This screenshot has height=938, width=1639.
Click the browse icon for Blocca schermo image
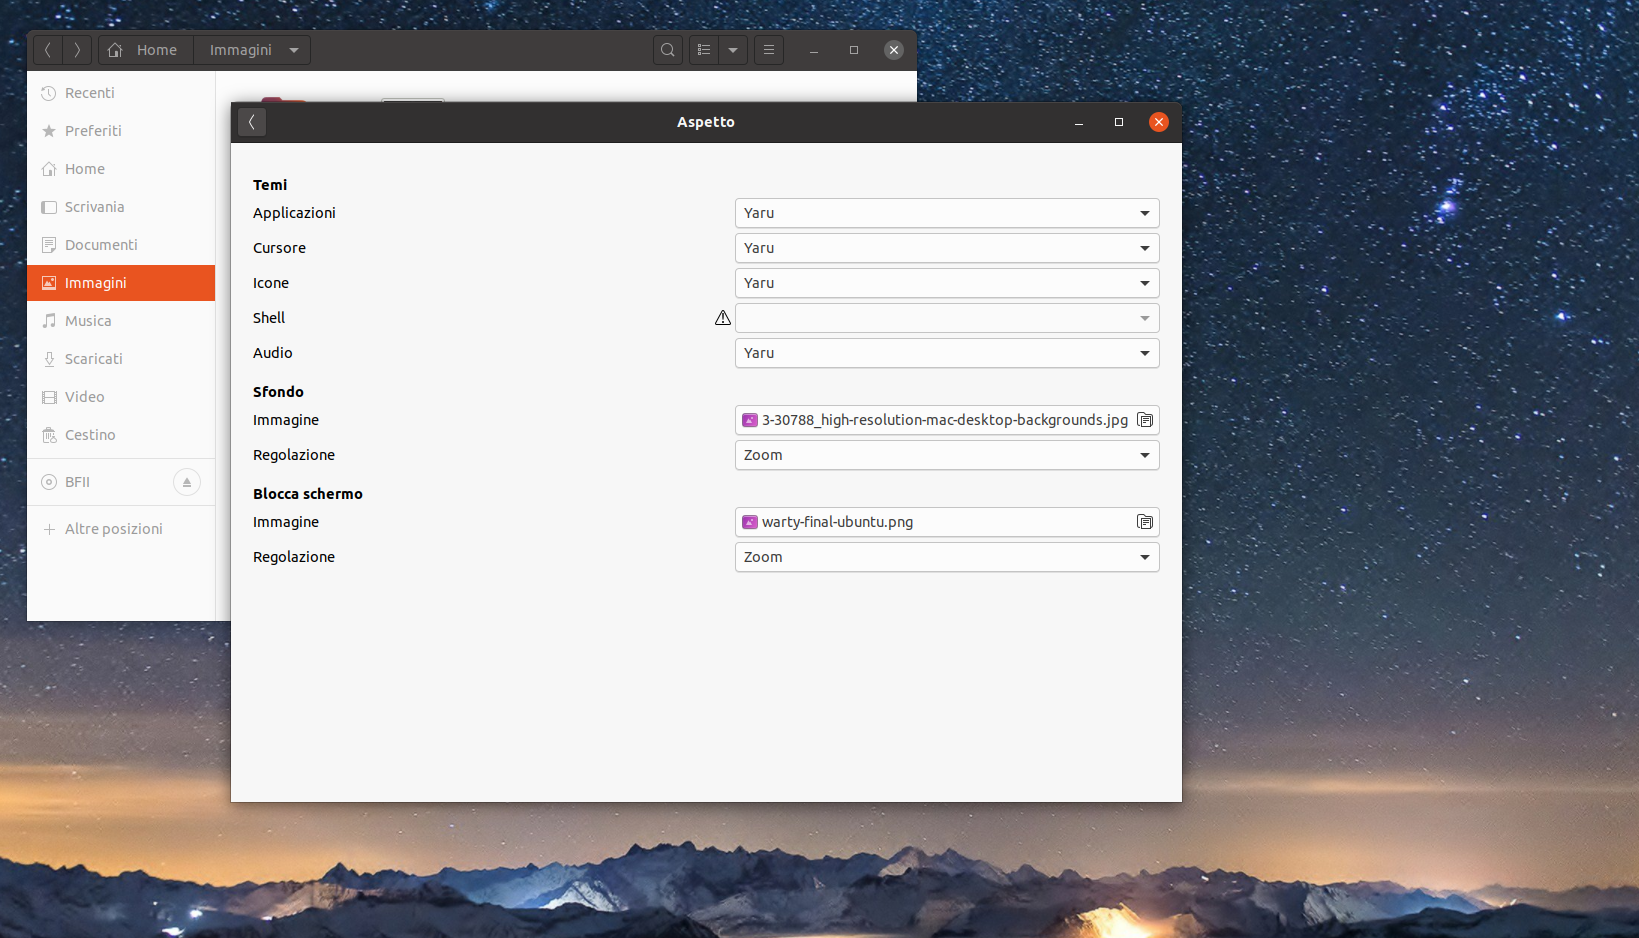point(1145,522)
